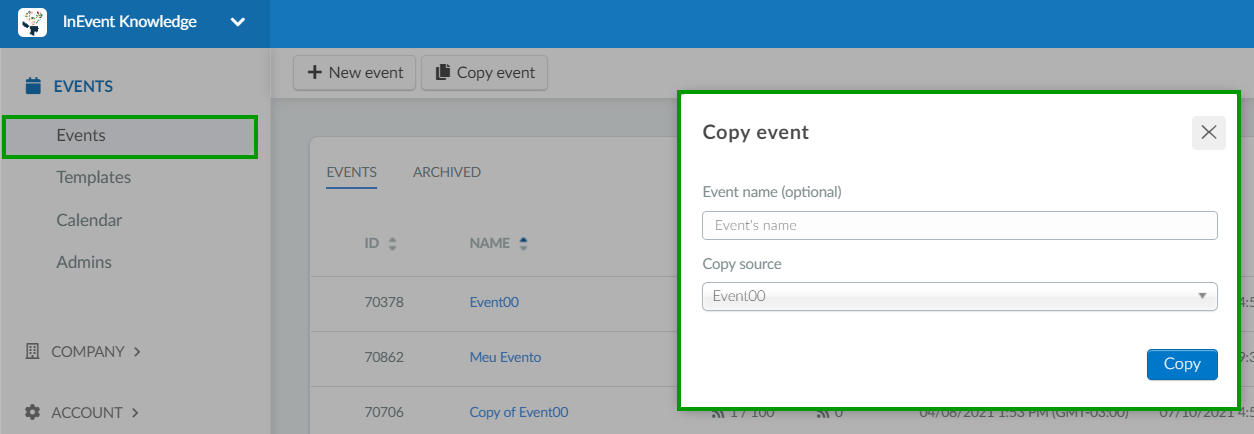Open Admins in the sidebar
Screen dimensions: 1254x434
point(84,262)
